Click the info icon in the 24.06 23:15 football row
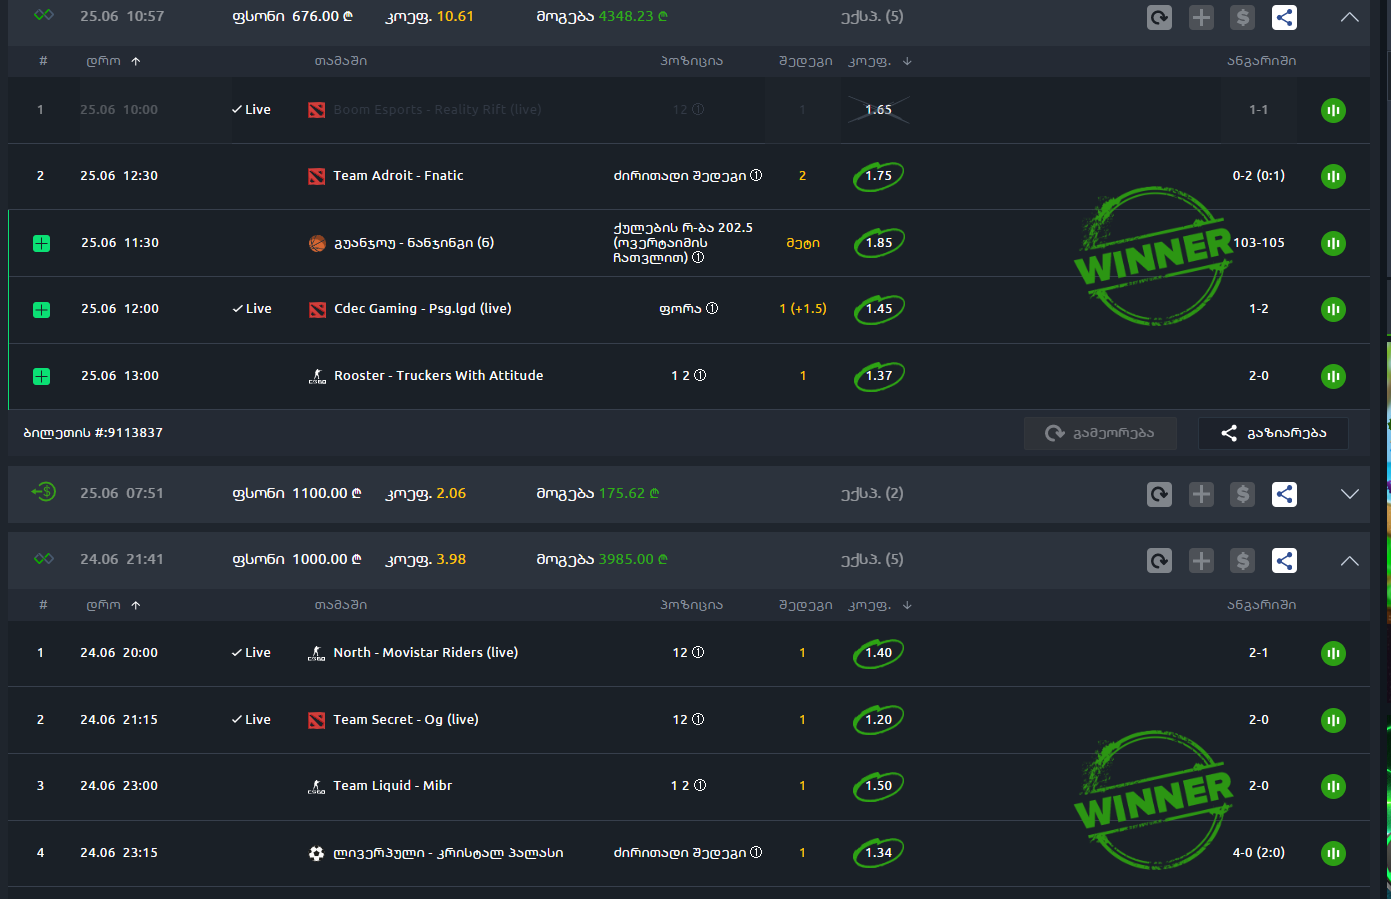Viewport: 1391px width, 899px height. (756, 852)
